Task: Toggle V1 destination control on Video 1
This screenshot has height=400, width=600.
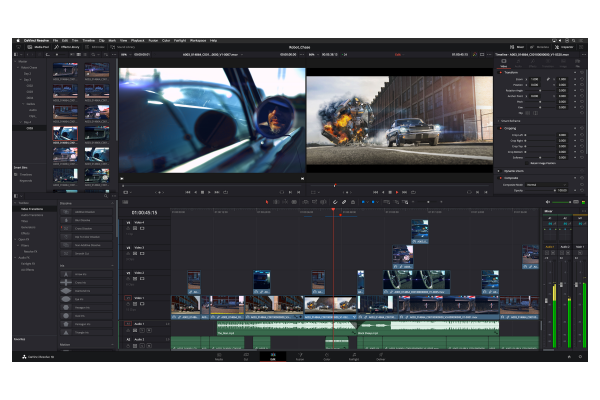Action: (128, 298)
